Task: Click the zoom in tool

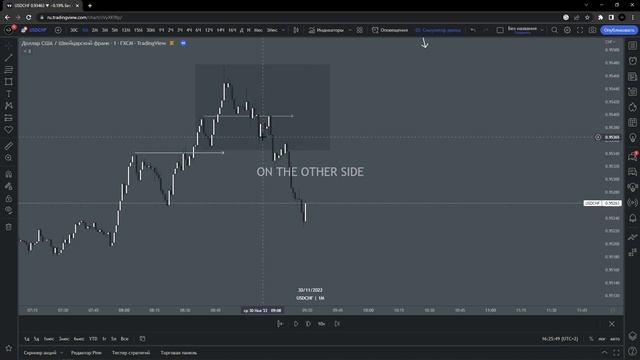Action: 9,158
